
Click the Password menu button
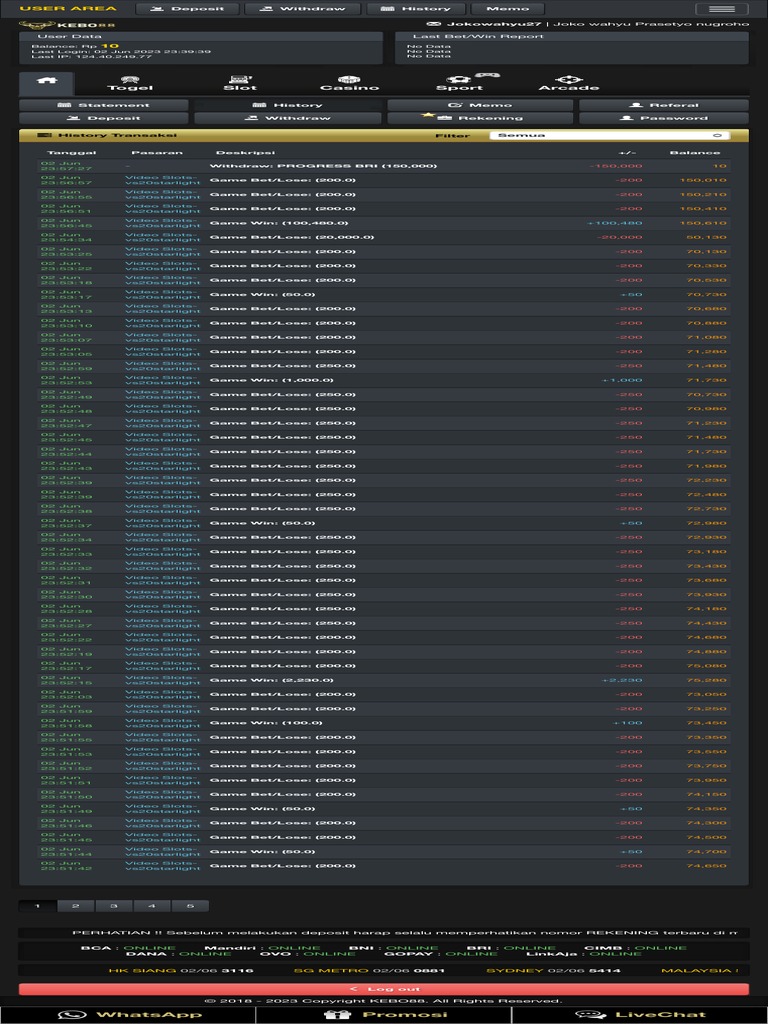(x=663, y=118)
